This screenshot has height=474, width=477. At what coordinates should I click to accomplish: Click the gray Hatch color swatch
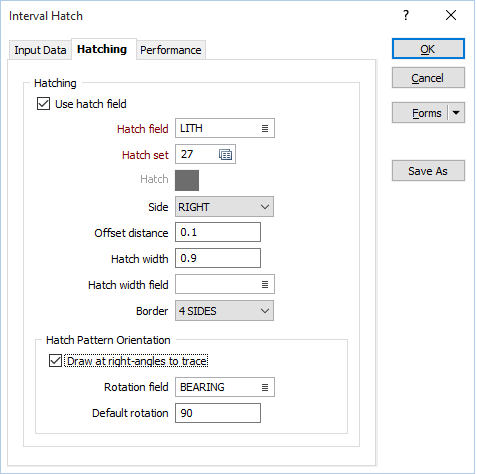(187, 180)
